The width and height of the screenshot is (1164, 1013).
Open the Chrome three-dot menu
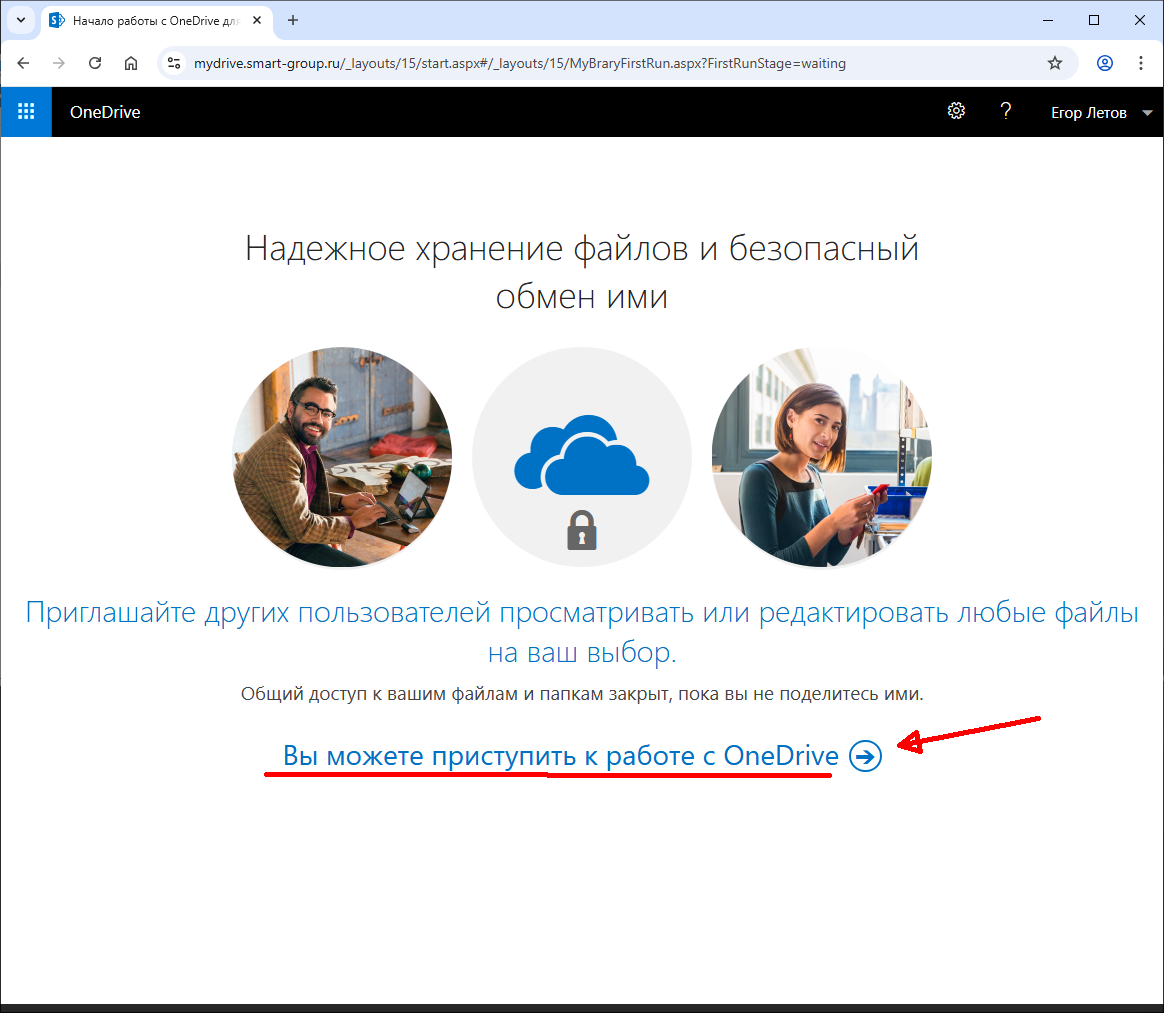(x=1141, y=63)
